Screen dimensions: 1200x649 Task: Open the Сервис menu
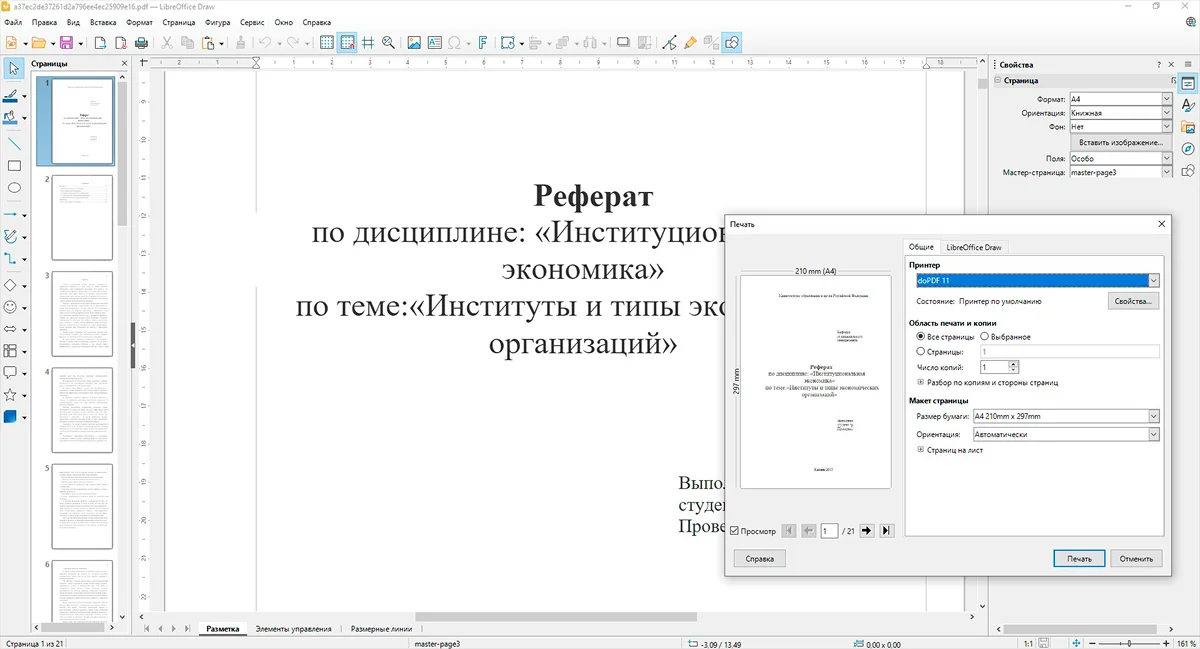coord(252,21)
